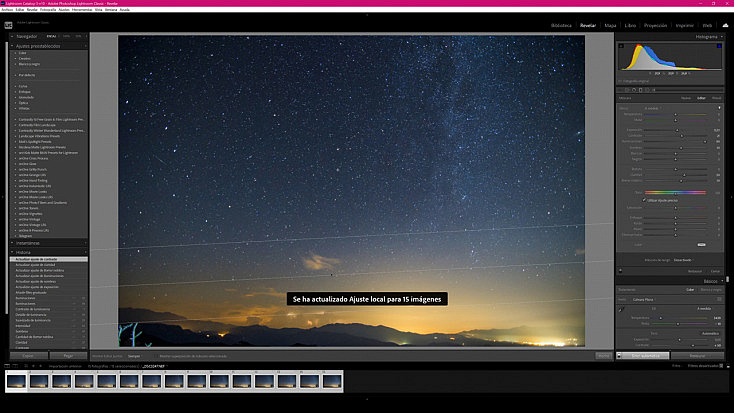Click Automático tone button
The width and height of the screenshot is (734, 413).
coord(710,333)
